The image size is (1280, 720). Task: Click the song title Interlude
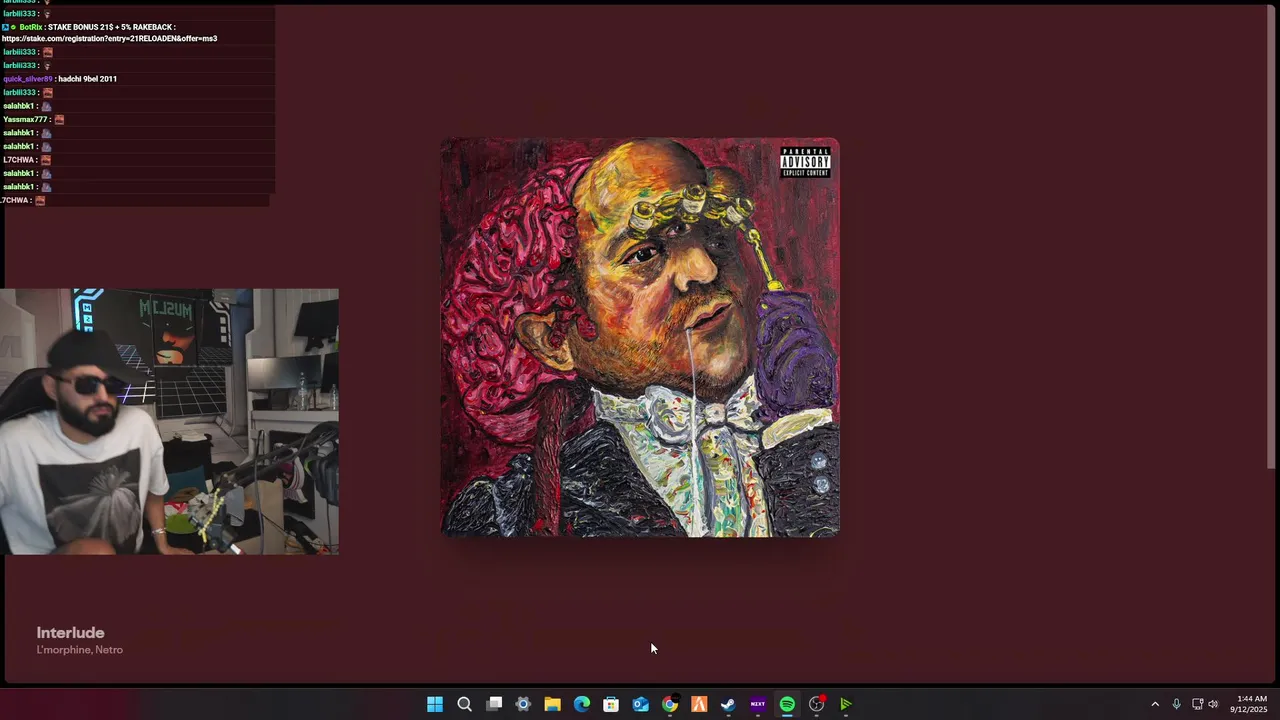pos(70,632)
